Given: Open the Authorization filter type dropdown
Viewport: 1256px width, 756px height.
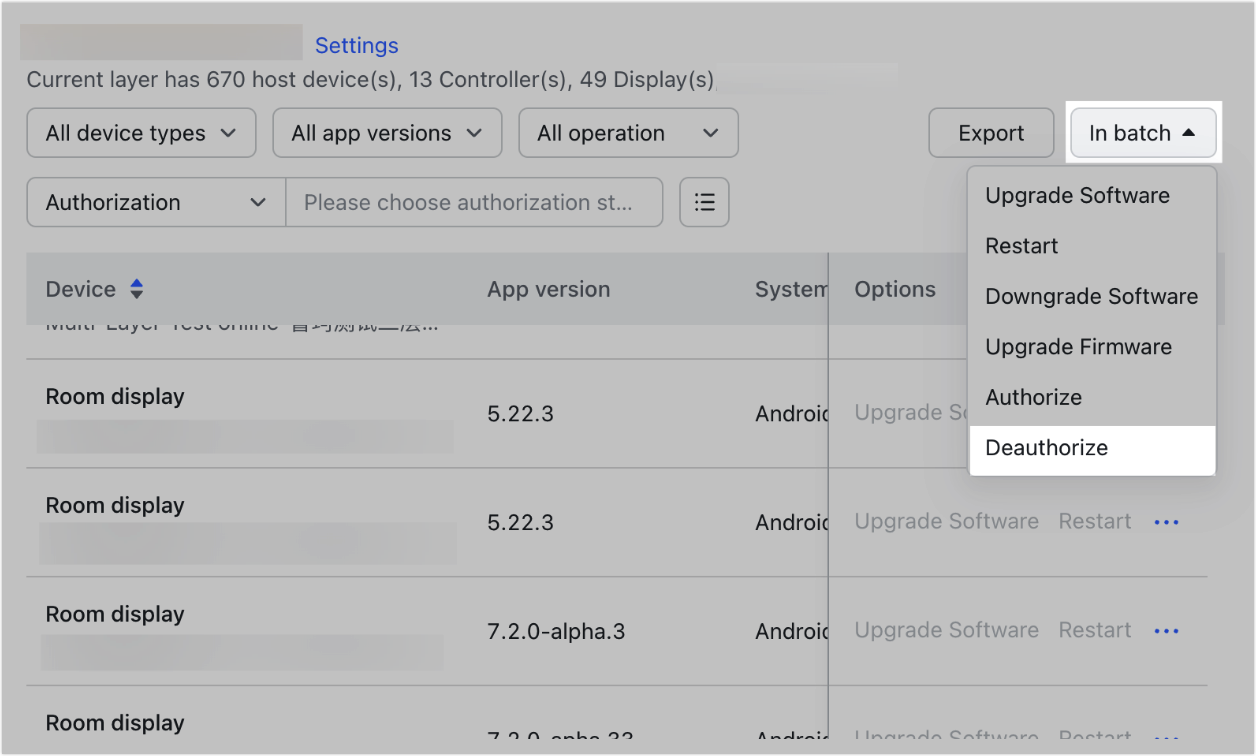Looking at the screenshot, I should [156, 202].
